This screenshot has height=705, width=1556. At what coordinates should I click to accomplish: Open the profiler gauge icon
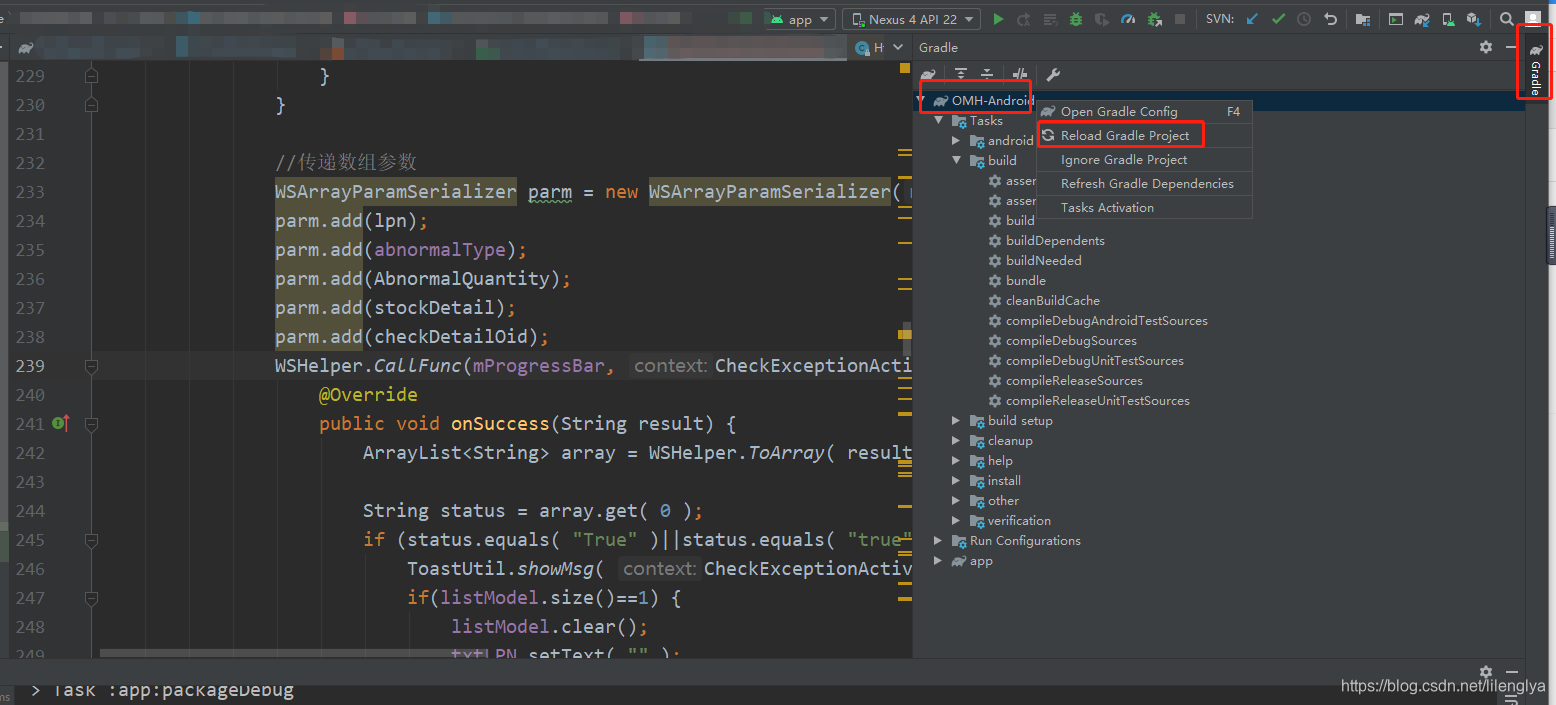(x=1128, y=19)
